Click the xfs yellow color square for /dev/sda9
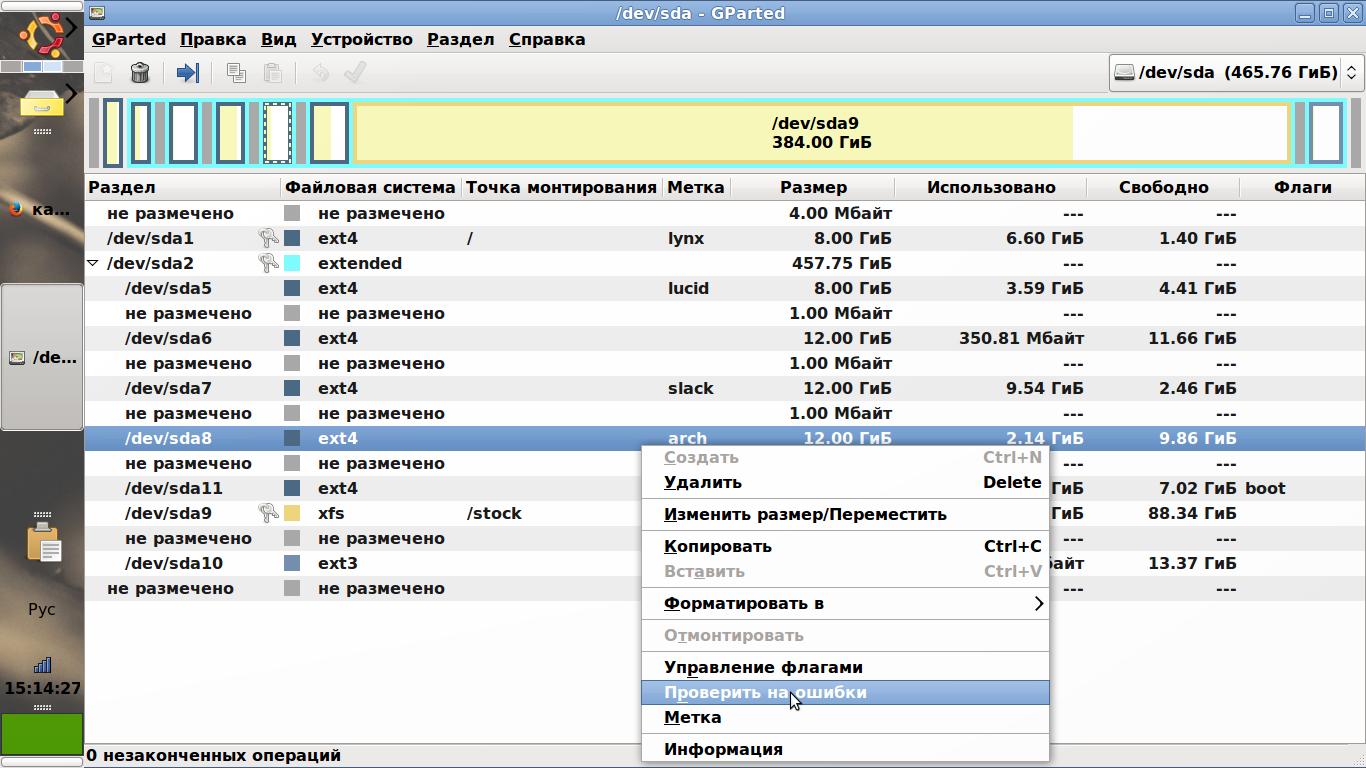The width and height of the screenshot is (1366, 768). point(292,514)
